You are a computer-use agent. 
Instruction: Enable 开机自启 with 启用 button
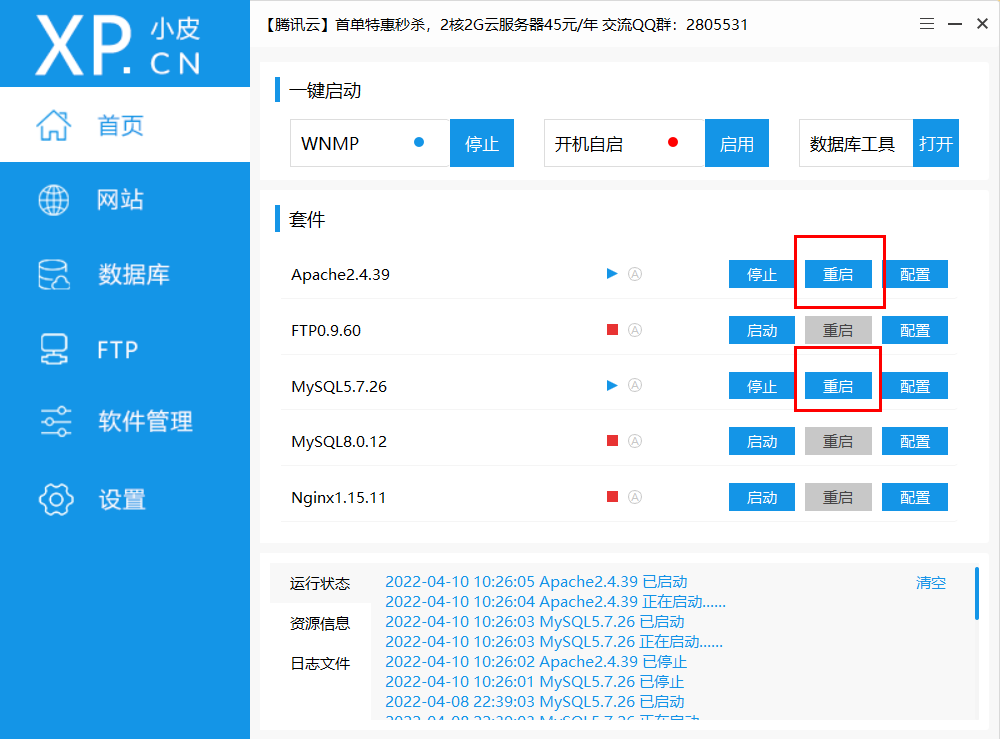pyautogui.click(x=737, y=143)
